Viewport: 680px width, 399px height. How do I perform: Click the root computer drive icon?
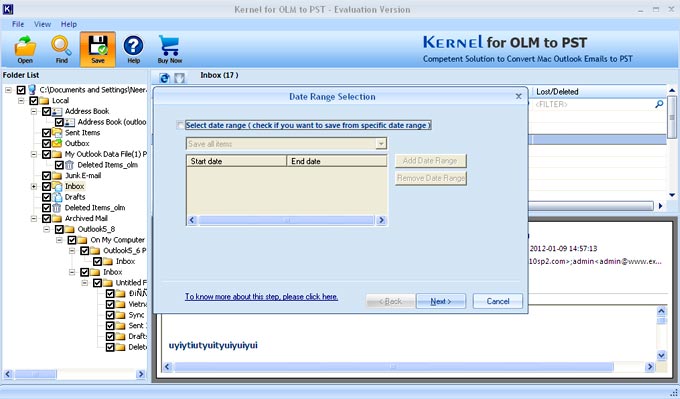pyautogui.click(x=32, y=90)
